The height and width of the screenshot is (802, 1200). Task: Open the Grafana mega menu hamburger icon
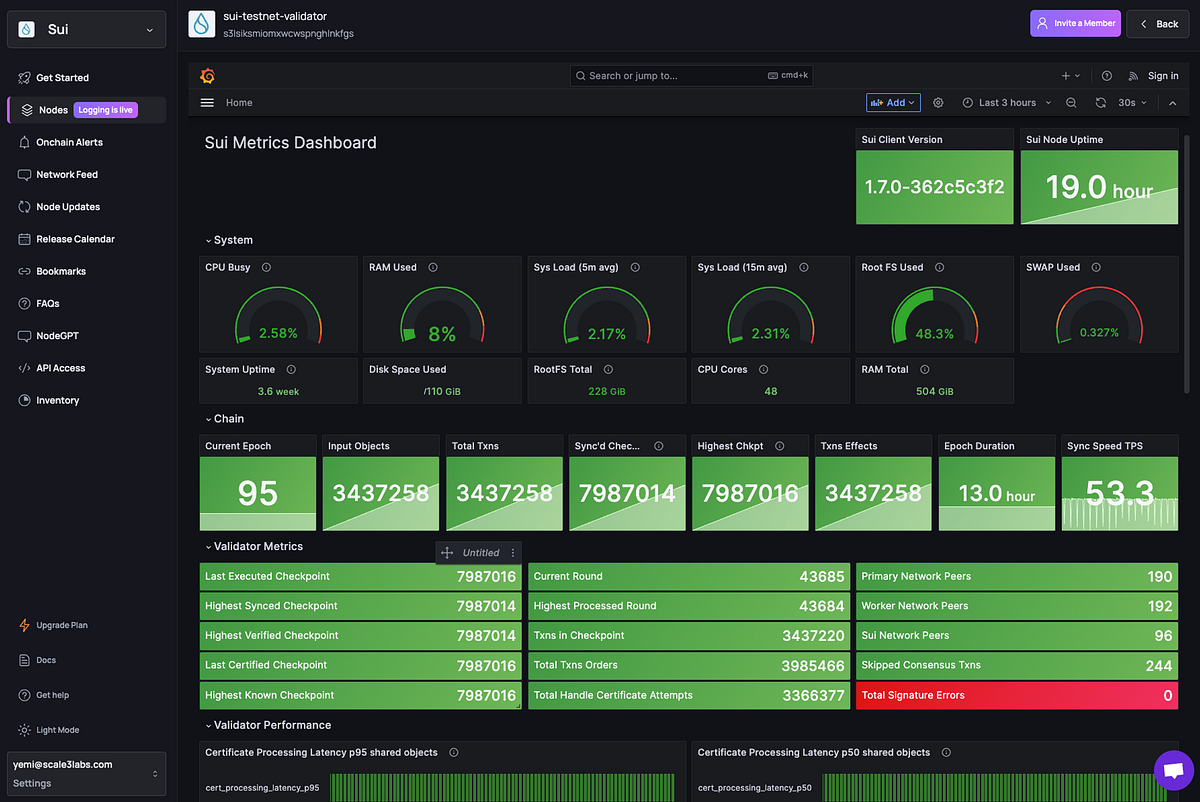tap(206, 102)
